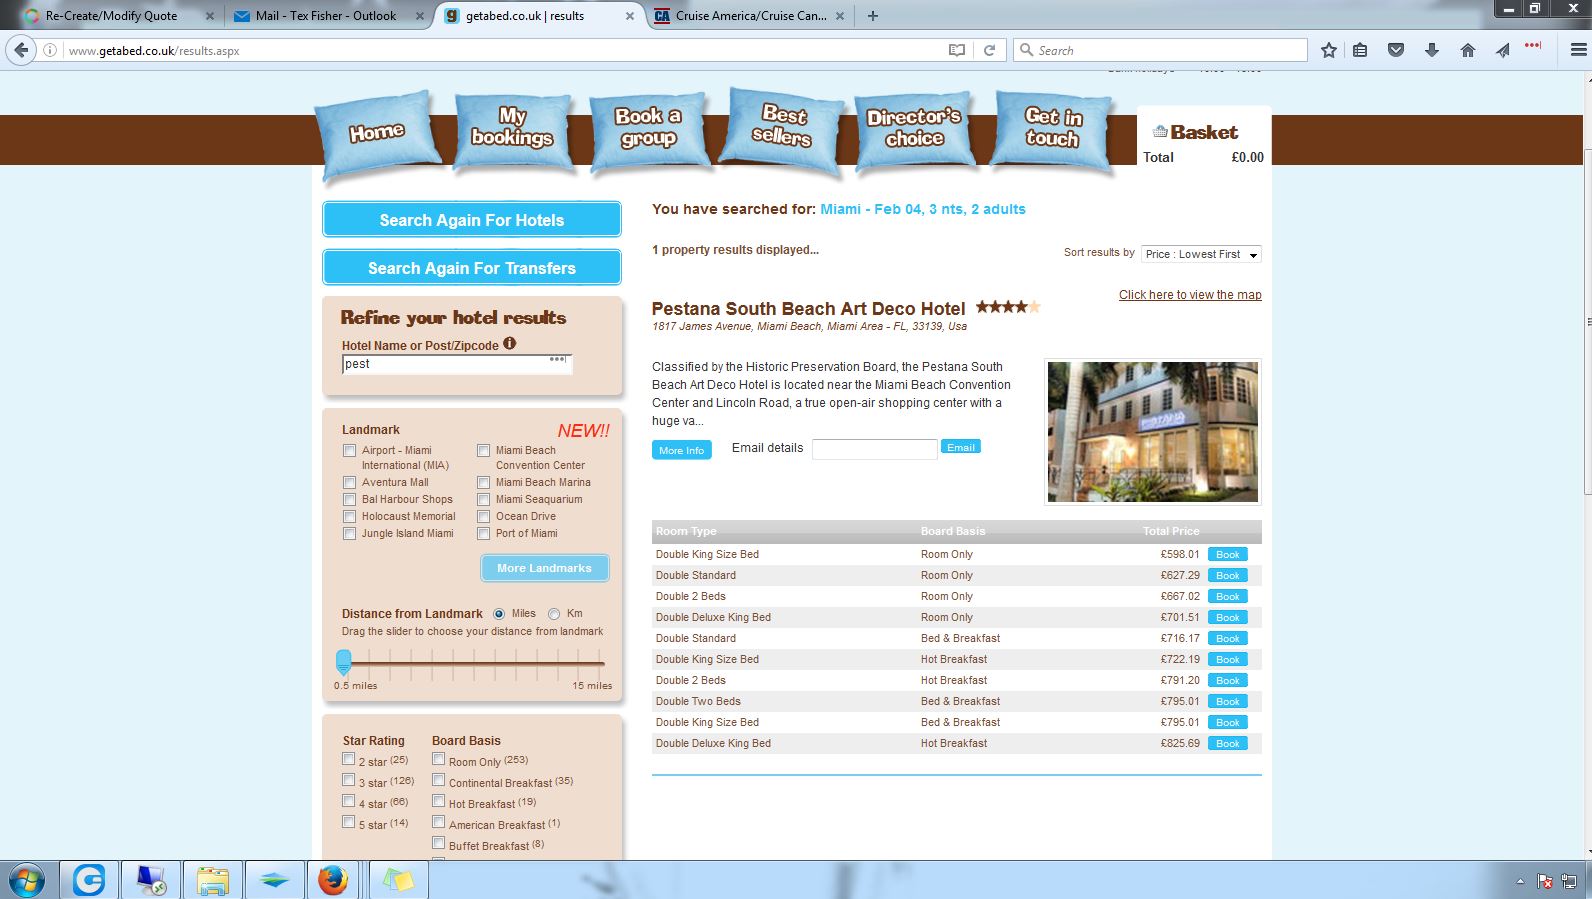Open Remote Desktop Connection from taskbar
The image size is (1592, 899).
151,880
